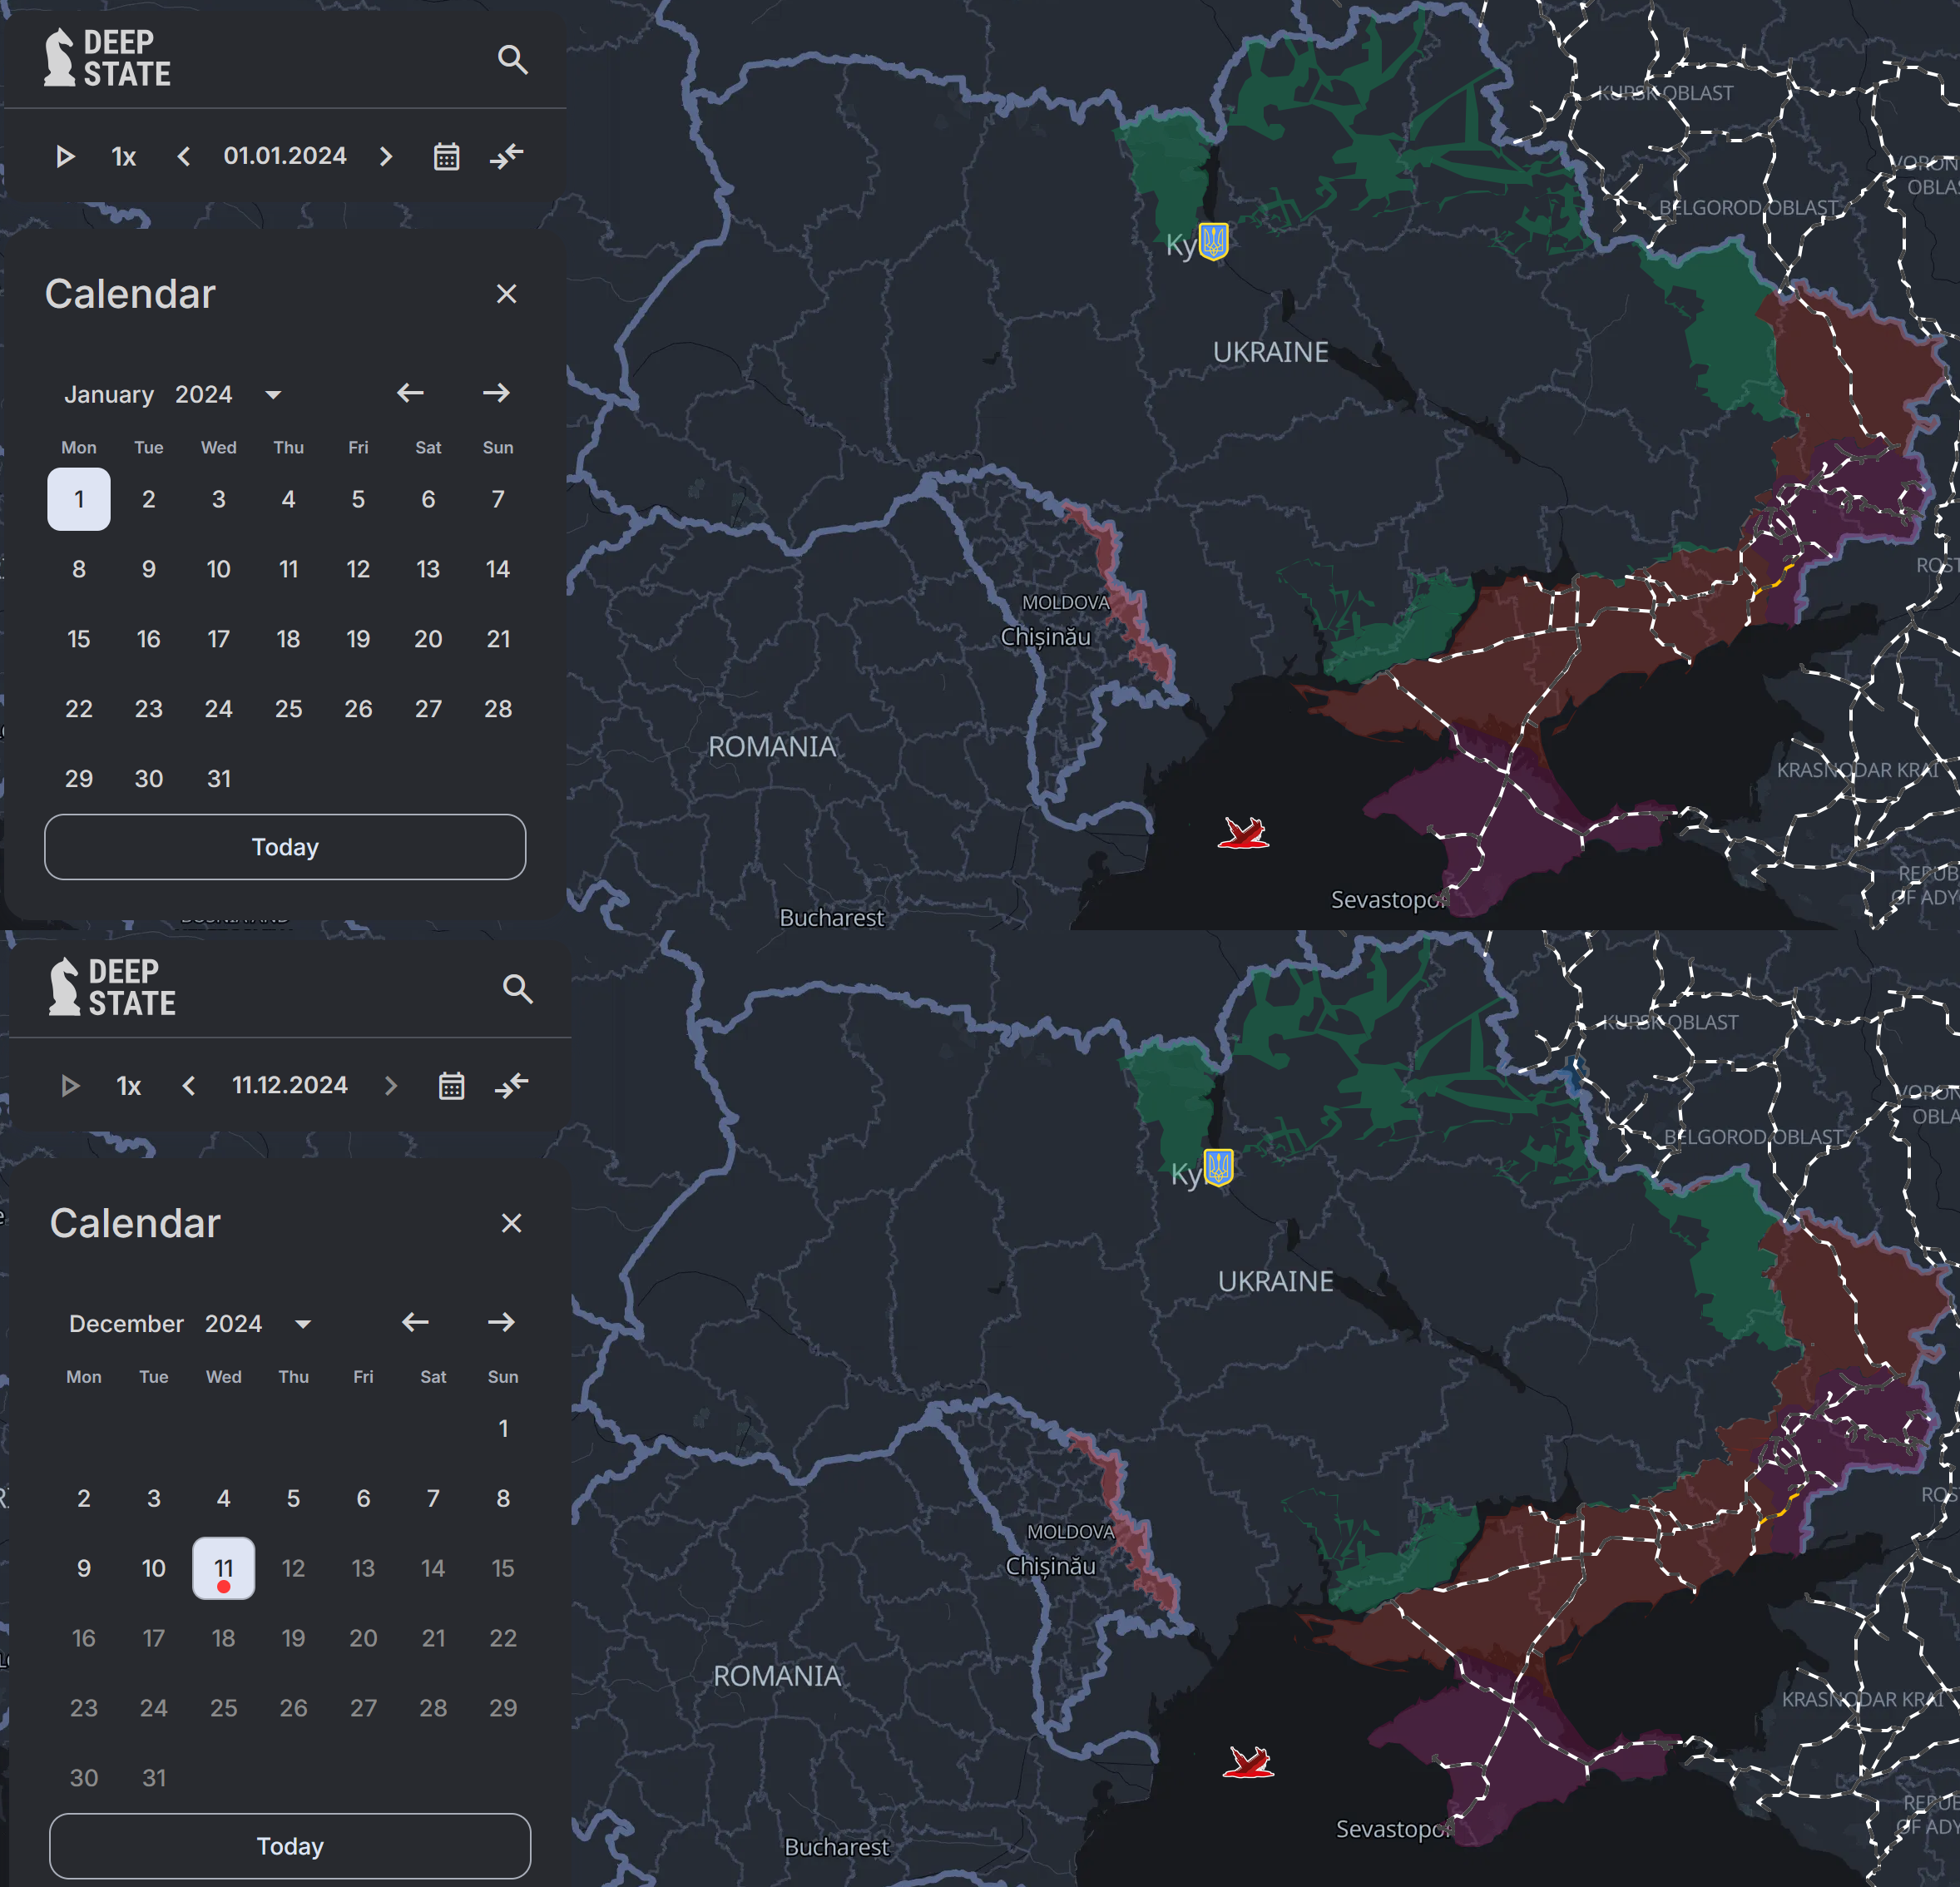The height and width of the screenshot is (1887, 1960).
Task: Click search icon in bottom DeepState panel
Action: 518,989
